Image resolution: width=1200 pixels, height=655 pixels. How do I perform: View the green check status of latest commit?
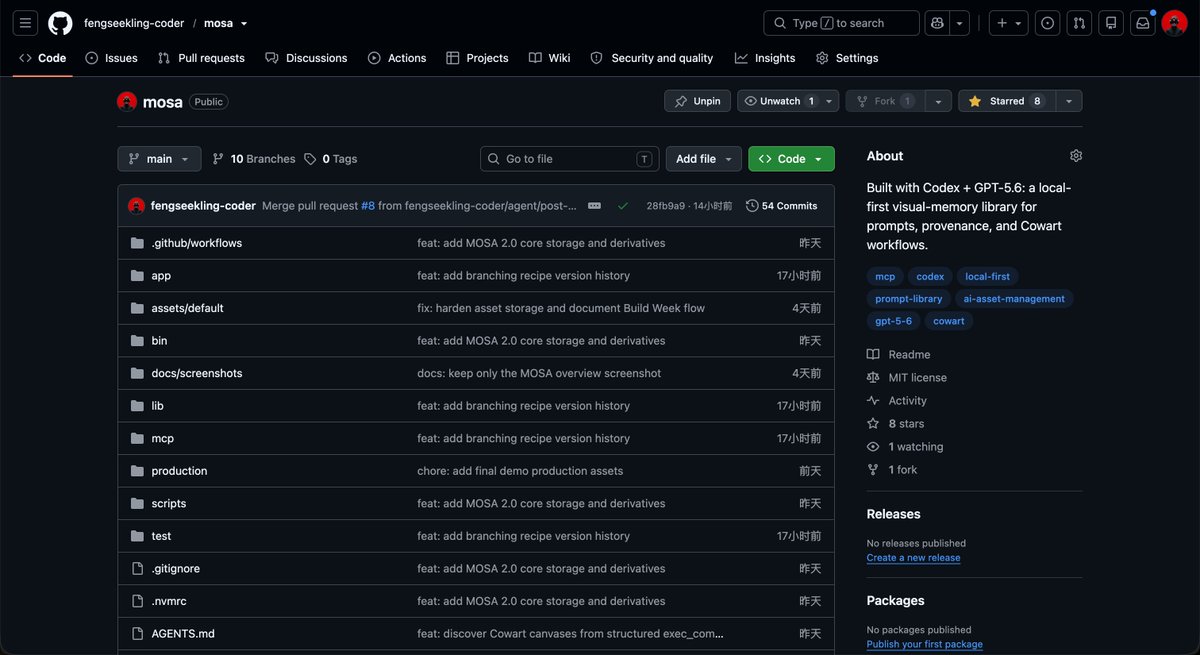(623, 205)
